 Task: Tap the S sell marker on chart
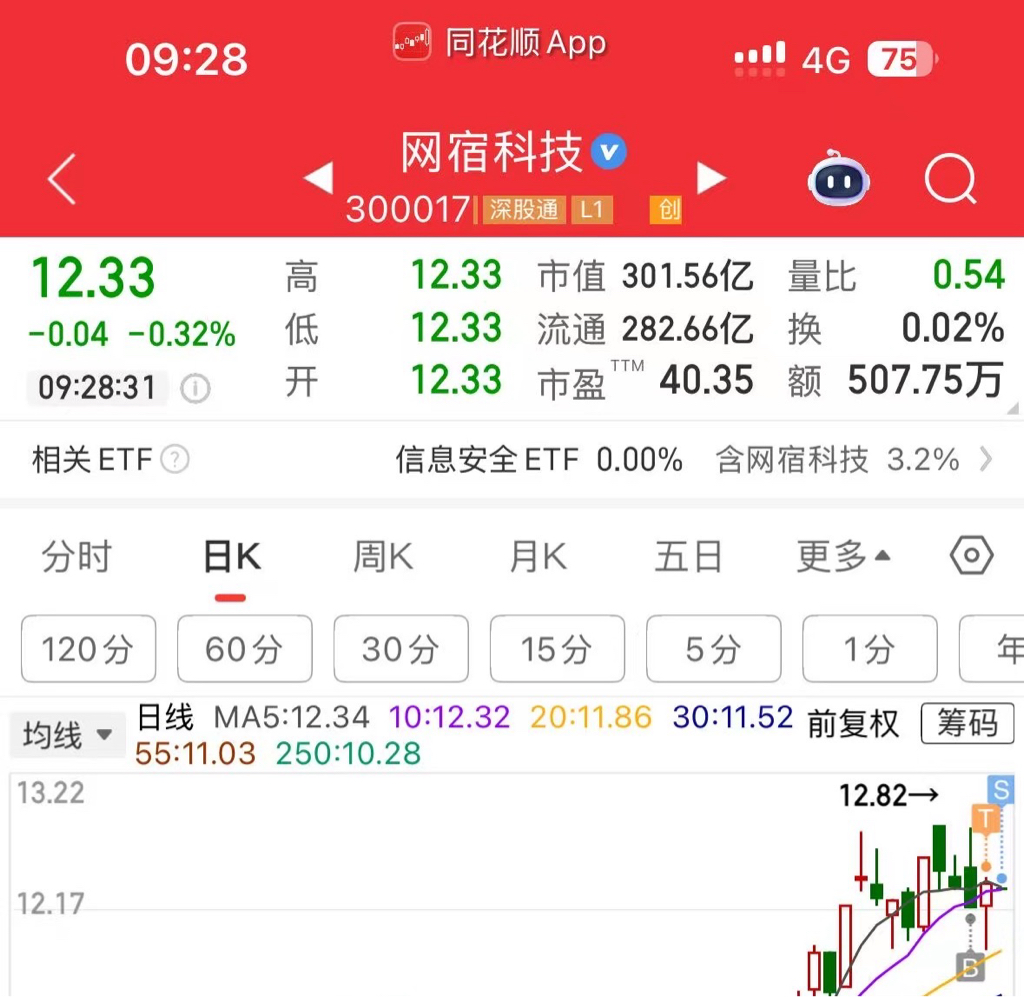pos(1000,789)
